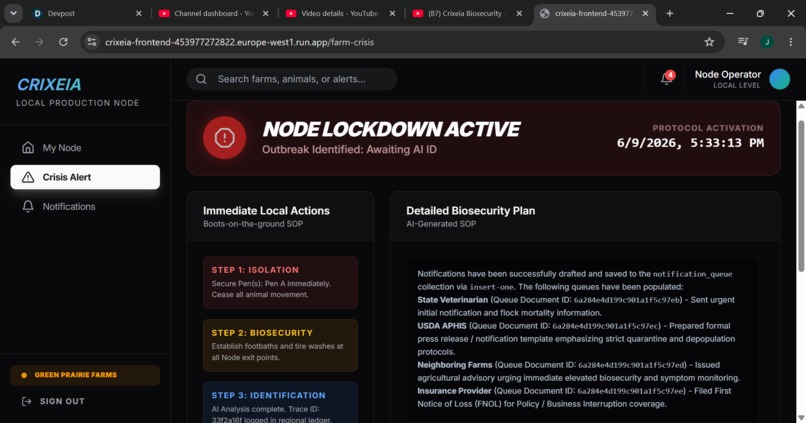Open Notifications in the sidebar
The height and width of the screenshot is (423, 806).
point(85,206)
